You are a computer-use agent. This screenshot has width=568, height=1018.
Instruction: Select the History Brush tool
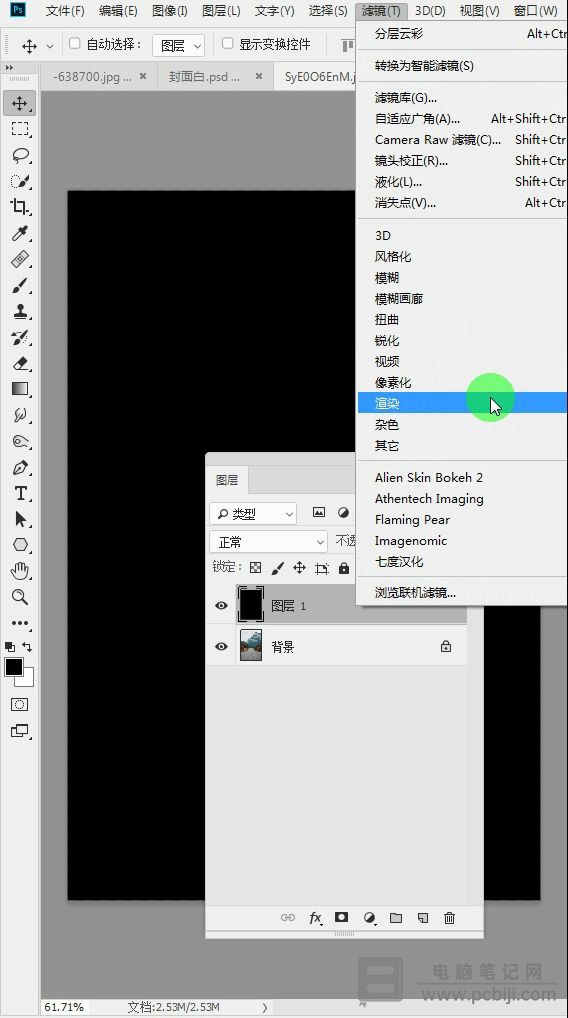click(19, 337)
